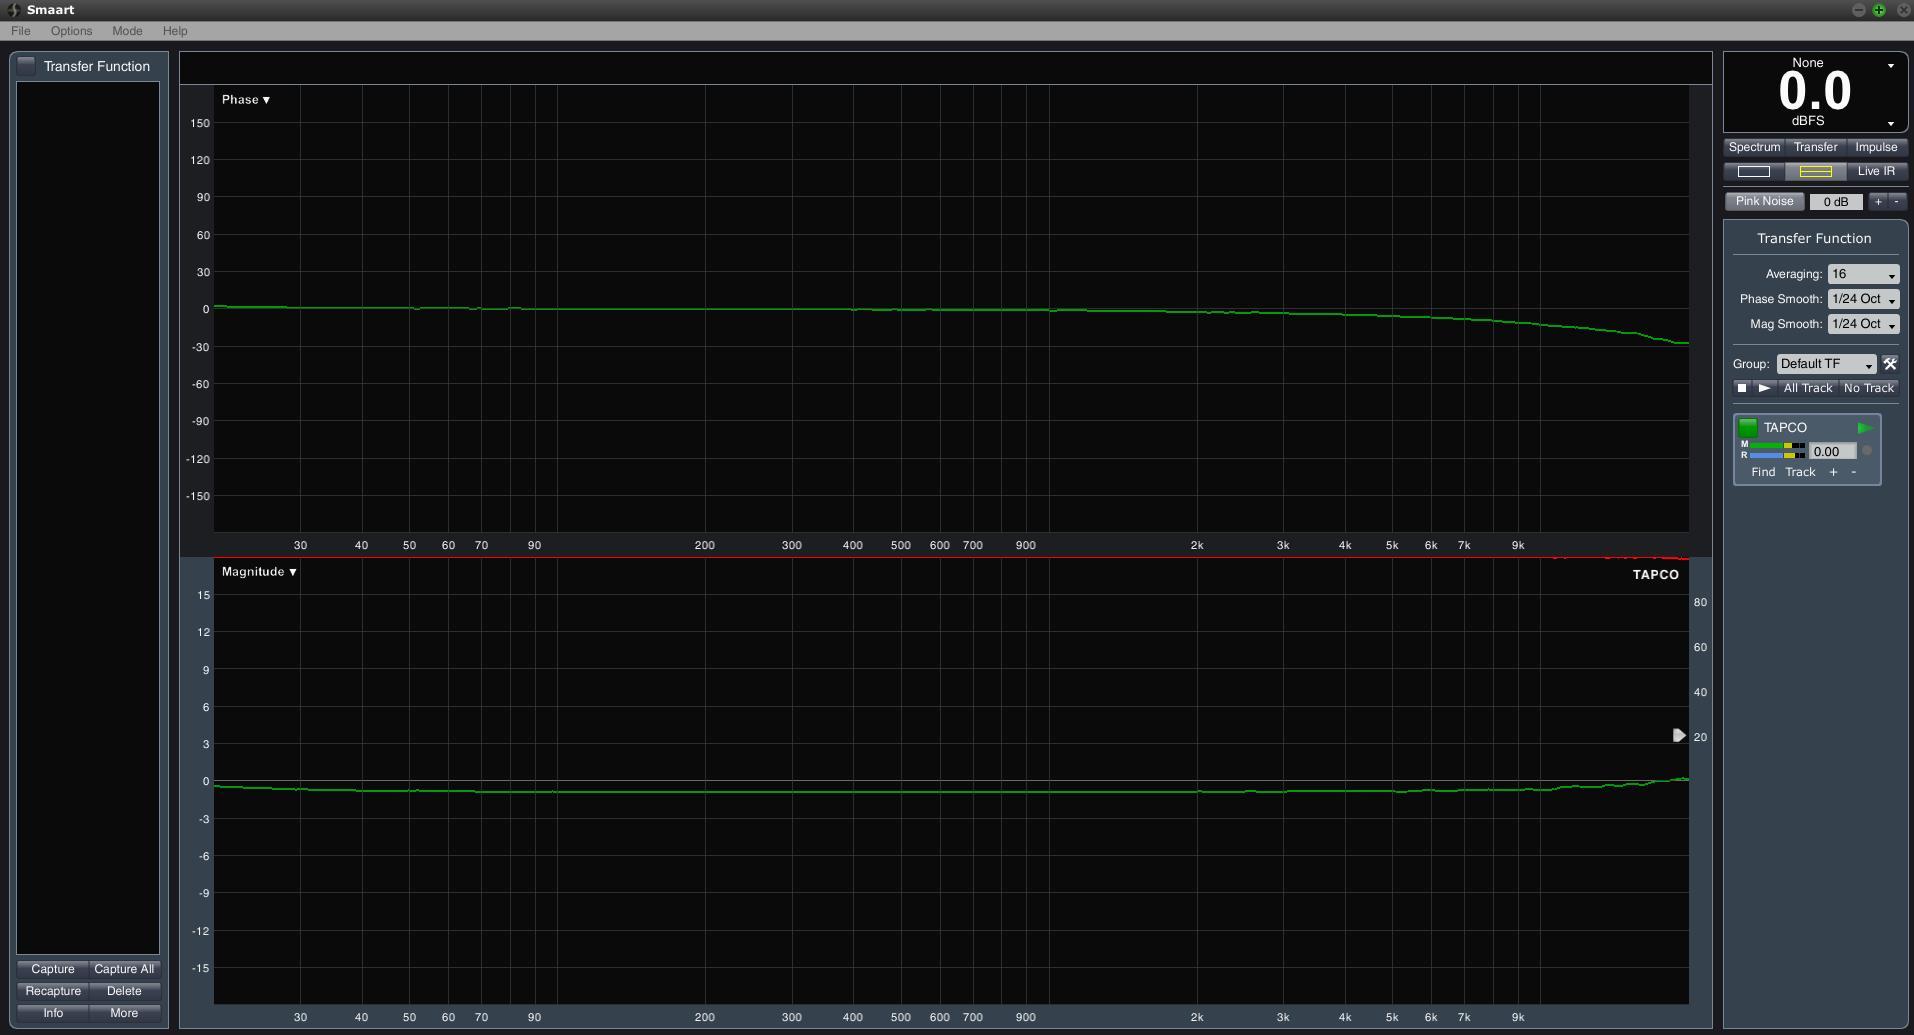Viewport: 1914px width, 1035px height.
Task: Toggle the Transfer Function panel checkbox
Action: pyautogui.click(x=27, y=66)
